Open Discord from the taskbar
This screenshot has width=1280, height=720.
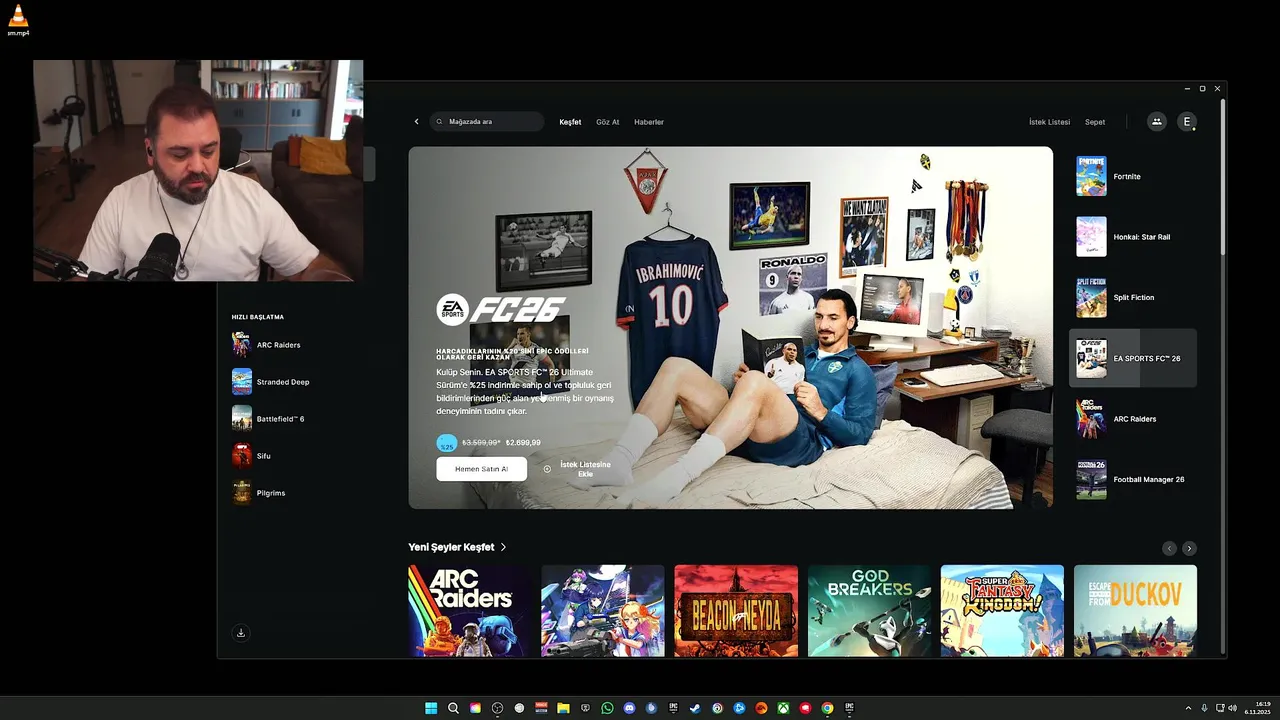tap(629, 708)
